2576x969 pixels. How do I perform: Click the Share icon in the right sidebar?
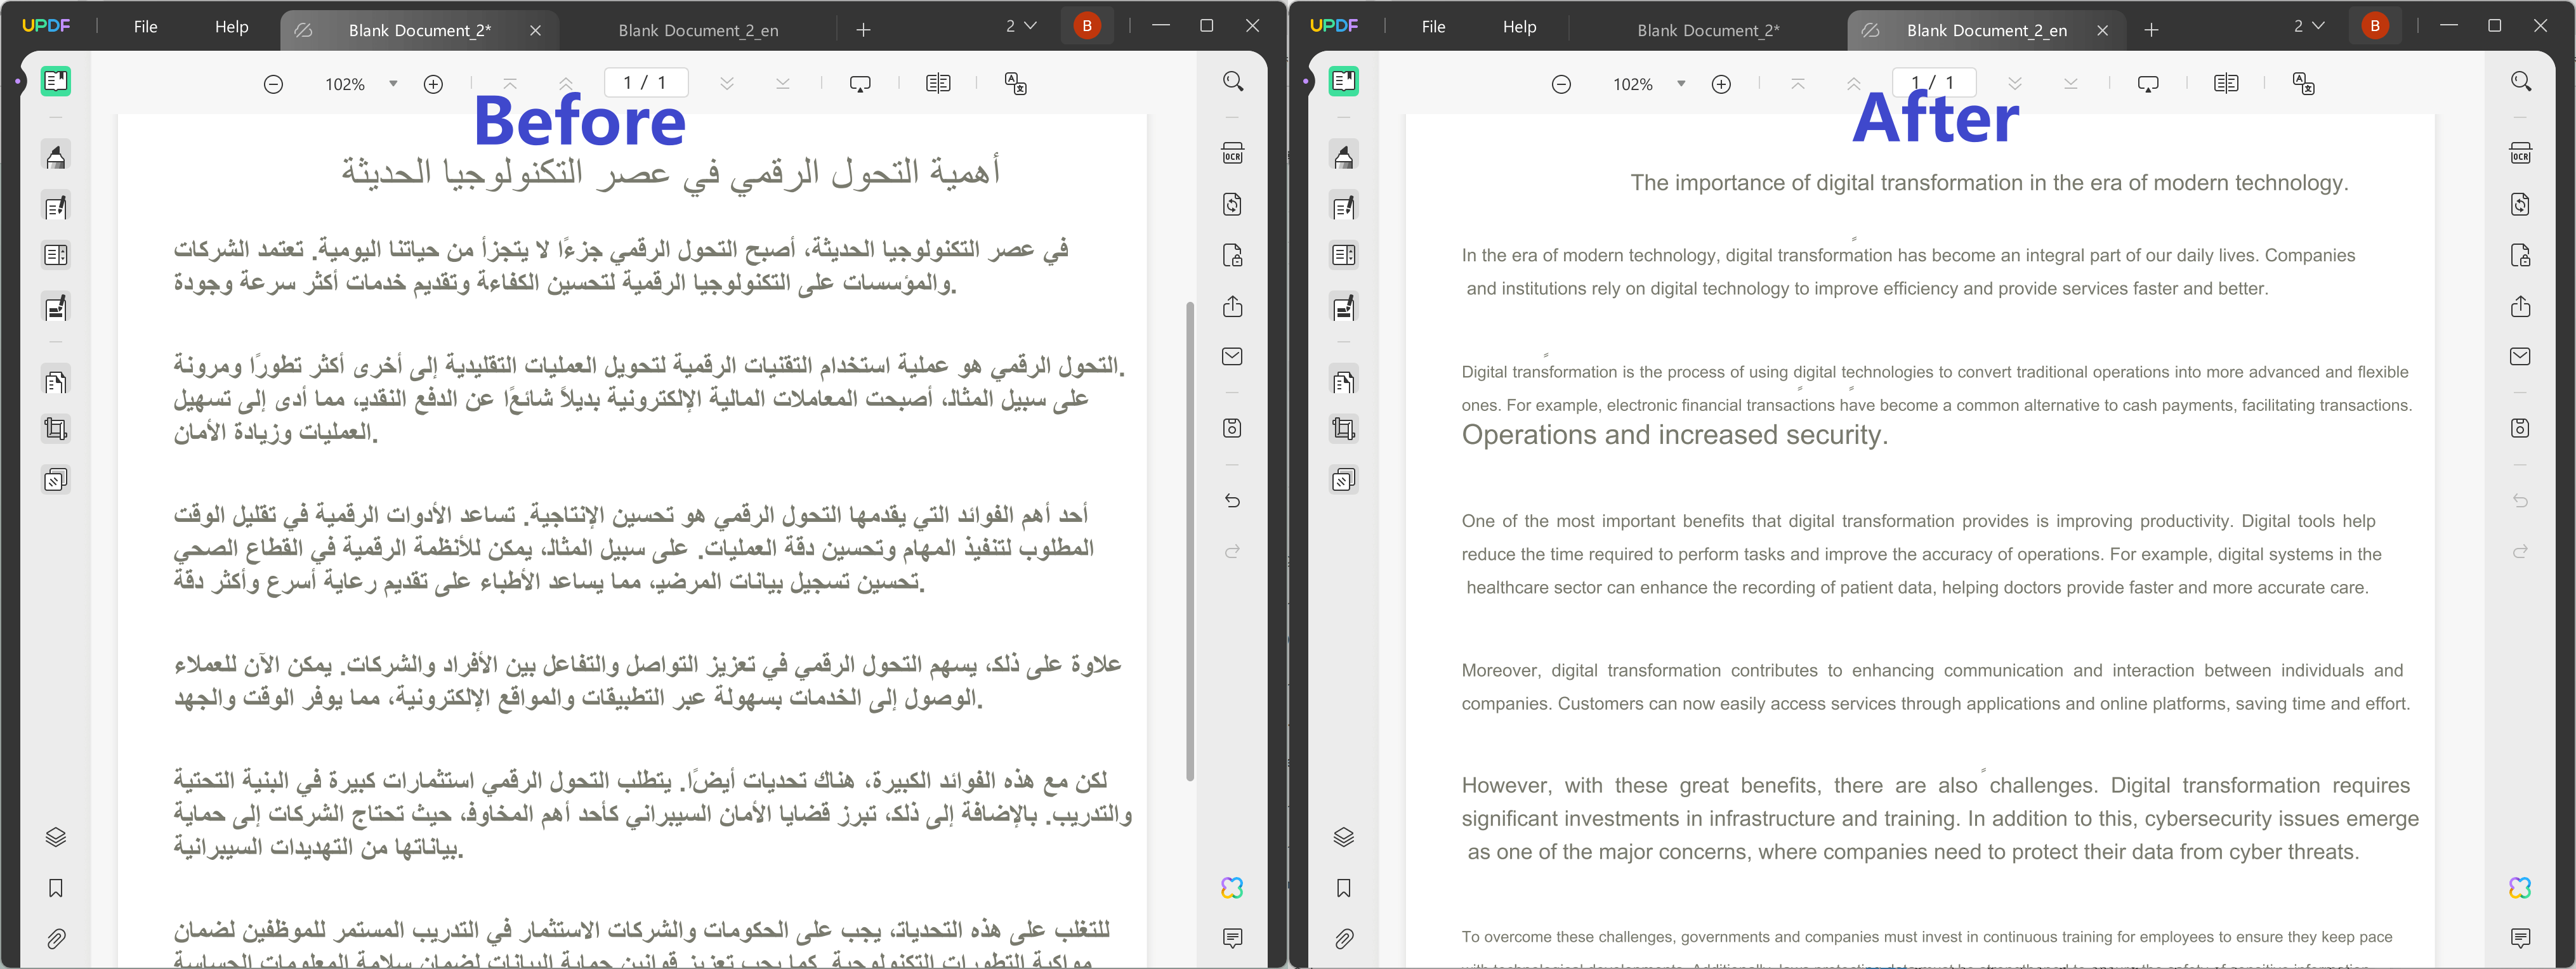click(x=1233, y=307)
